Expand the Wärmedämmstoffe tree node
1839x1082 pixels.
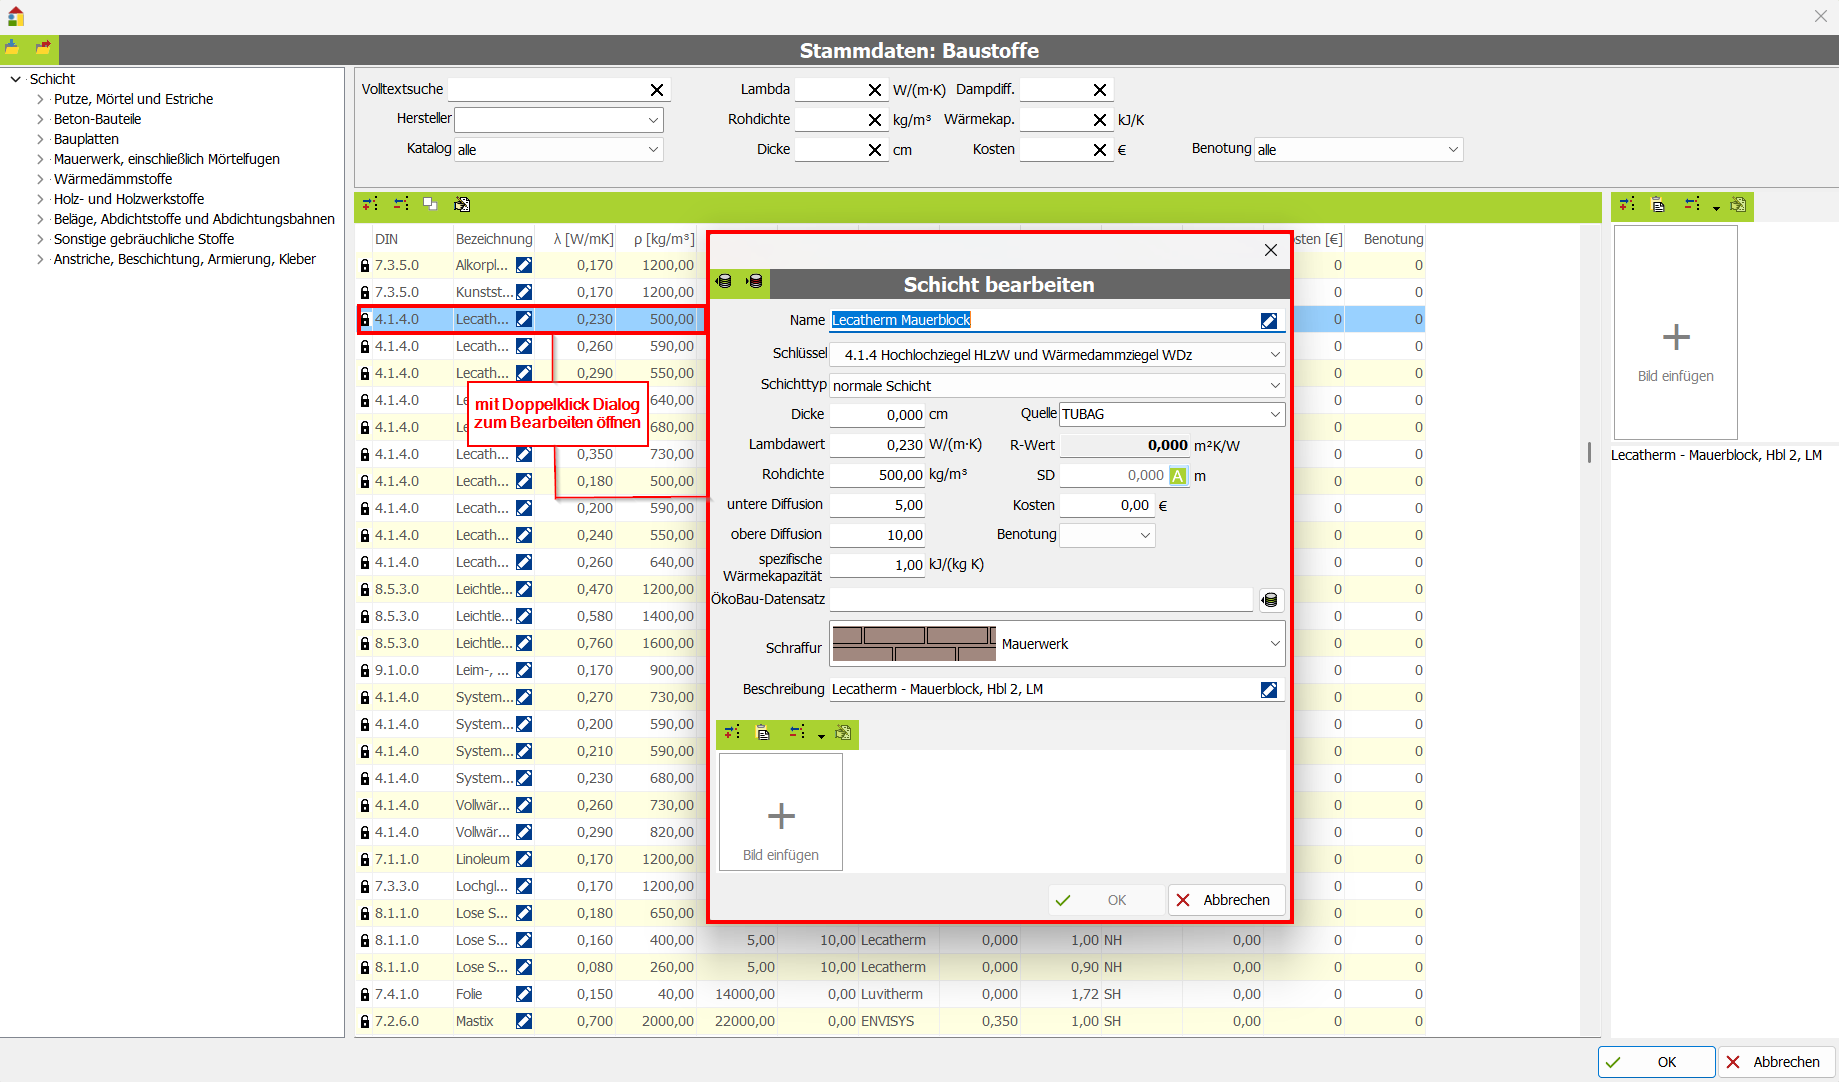[x=40, y=179]
